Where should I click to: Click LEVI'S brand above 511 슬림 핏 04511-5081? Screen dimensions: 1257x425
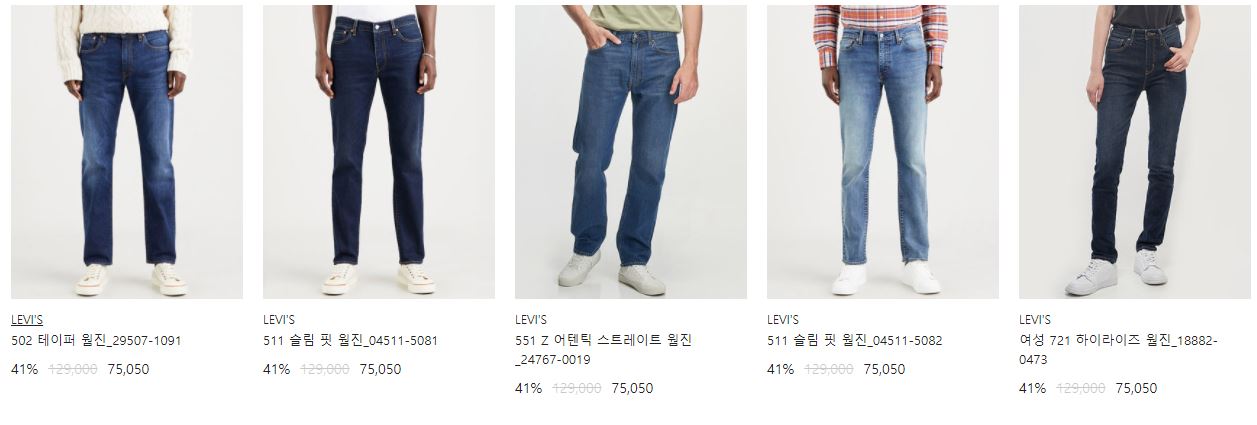[279, 320]
